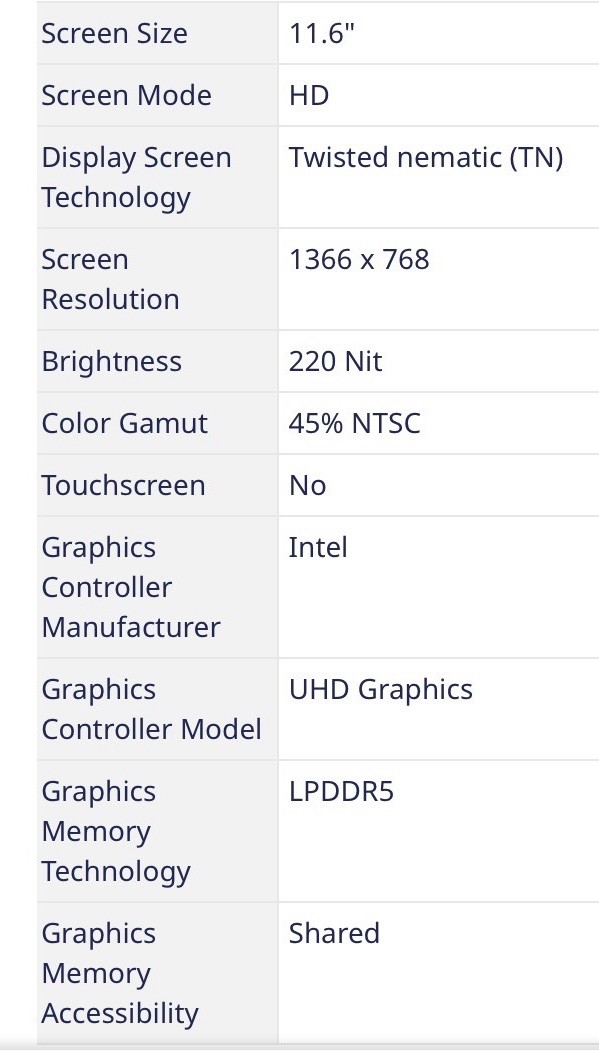Click the Screen Mode label cell
The height and width of the screenshot is (1052, 599).
(x=158, y=95)
